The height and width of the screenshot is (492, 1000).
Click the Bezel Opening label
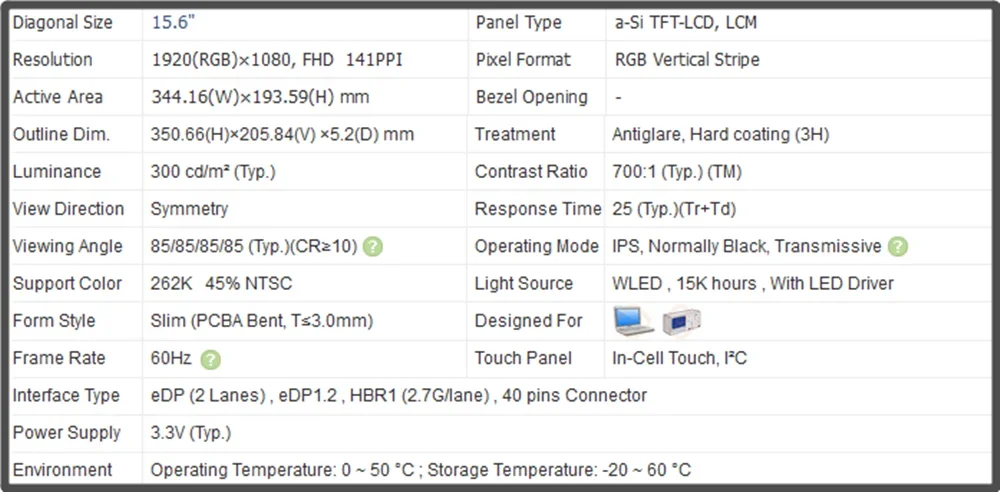(x=531, y=97)
